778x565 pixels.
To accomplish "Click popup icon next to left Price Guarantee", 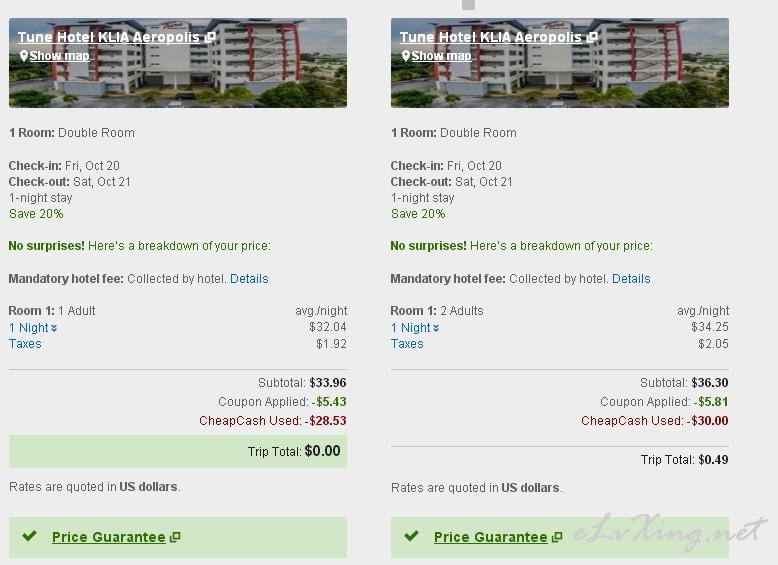I will point(175,537).
